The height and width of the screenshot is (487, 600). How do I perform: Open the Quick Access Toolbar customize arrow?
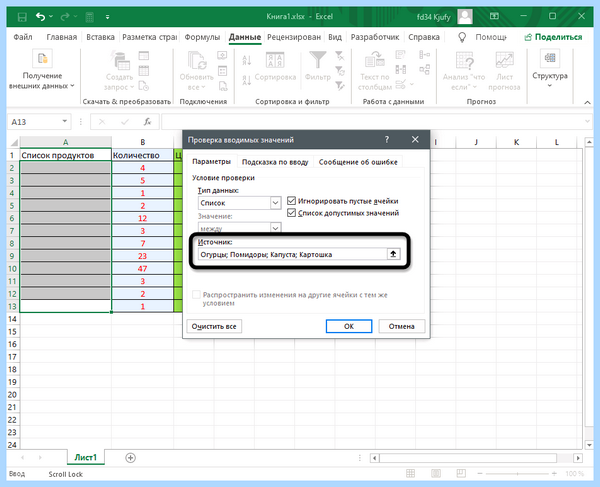click(x=108, y=17)
